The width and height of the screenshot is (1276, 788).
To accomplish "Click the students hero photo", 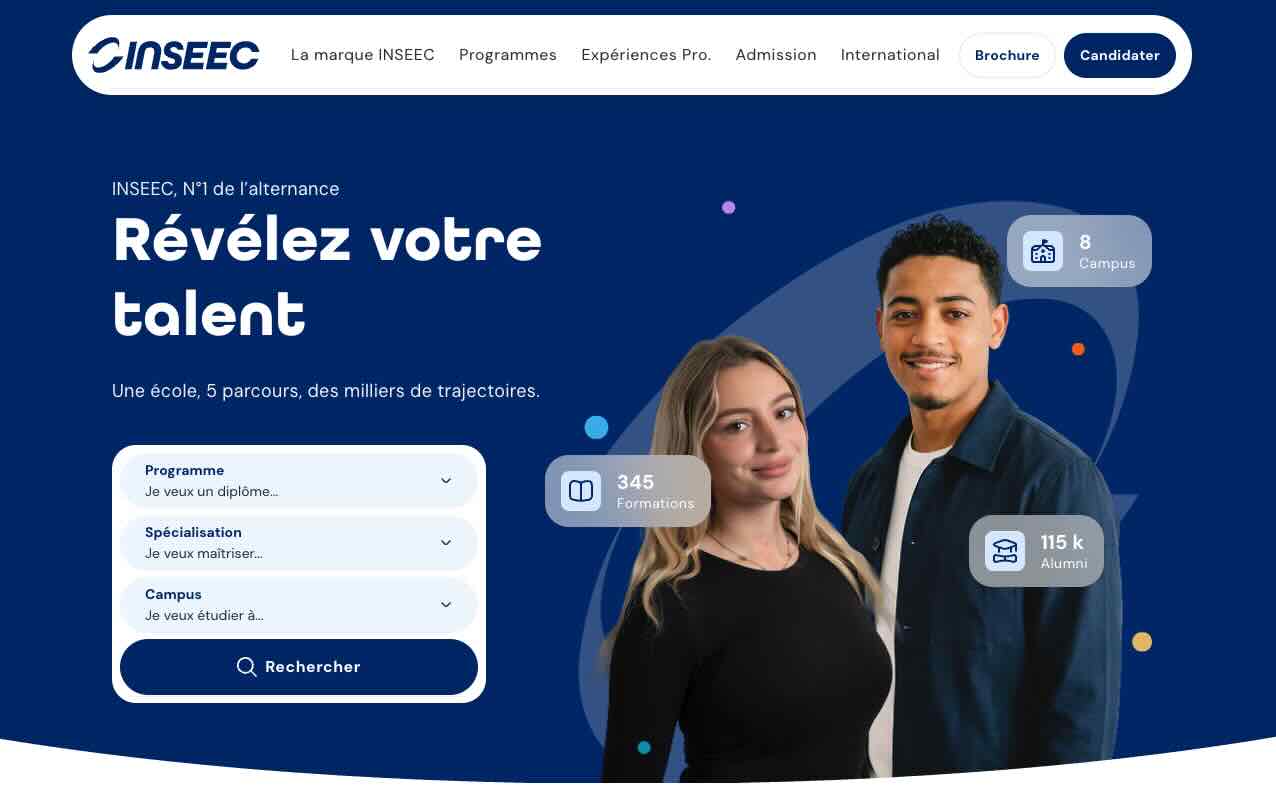I will point(860,500).
